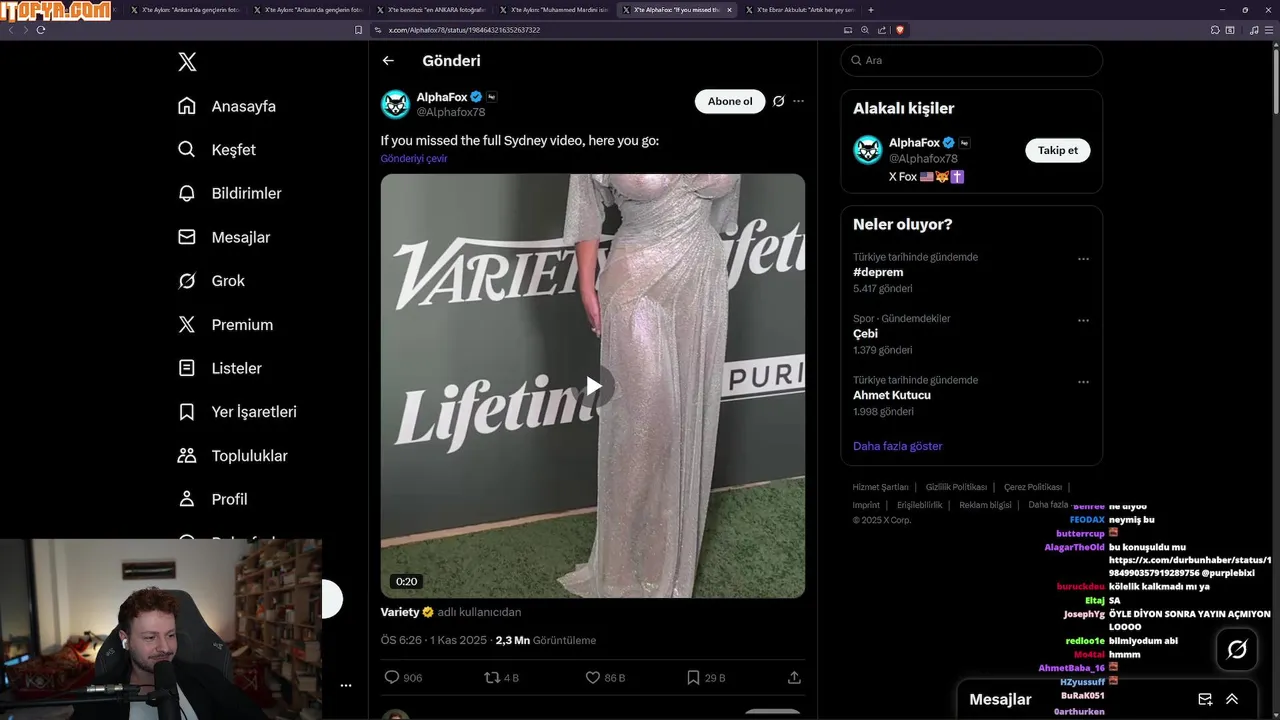Image resolution: width=1280 pixels, height=720 pixels.
Task: Click Daha fazla göster link
Action: (x=897, y=446)
